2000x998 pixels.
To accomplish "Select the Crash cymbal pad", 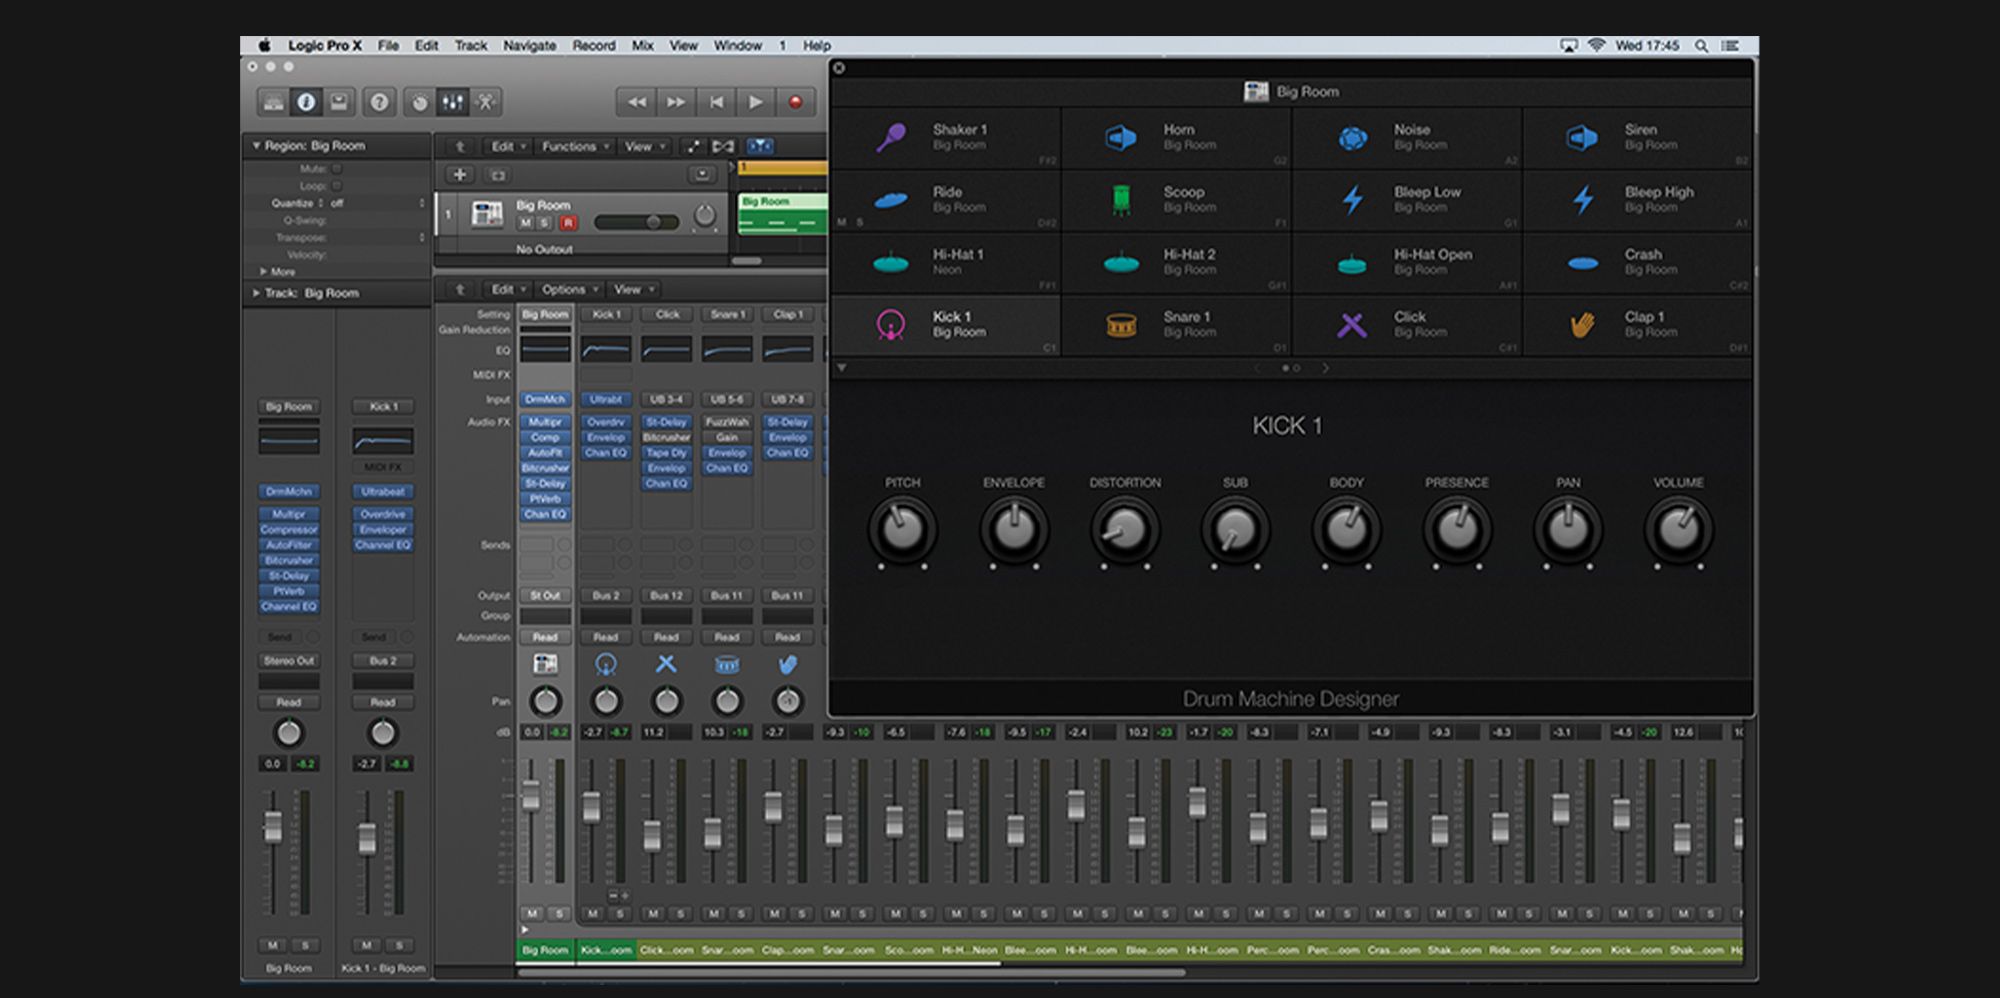I will click(1637, 262).
